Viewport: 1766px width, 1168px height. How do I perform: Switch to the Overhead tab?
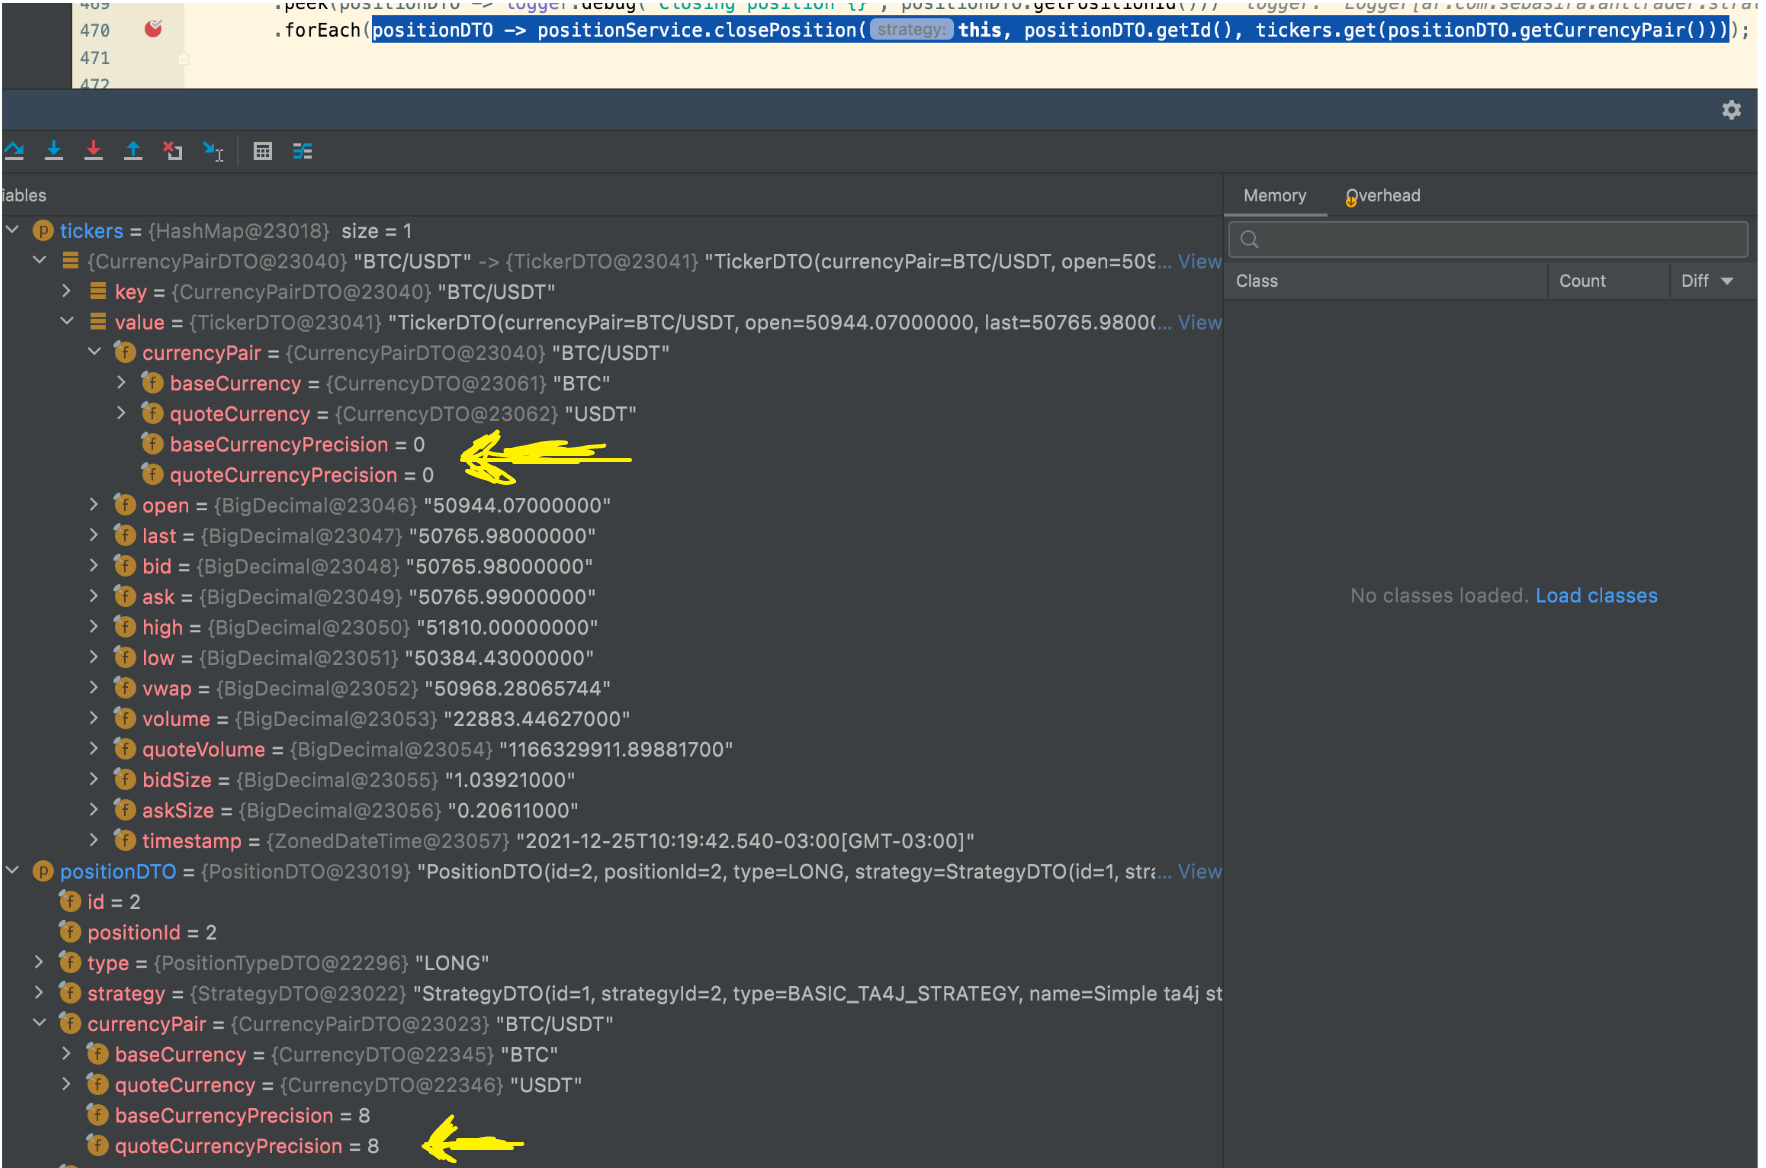tap(1383, 195)
